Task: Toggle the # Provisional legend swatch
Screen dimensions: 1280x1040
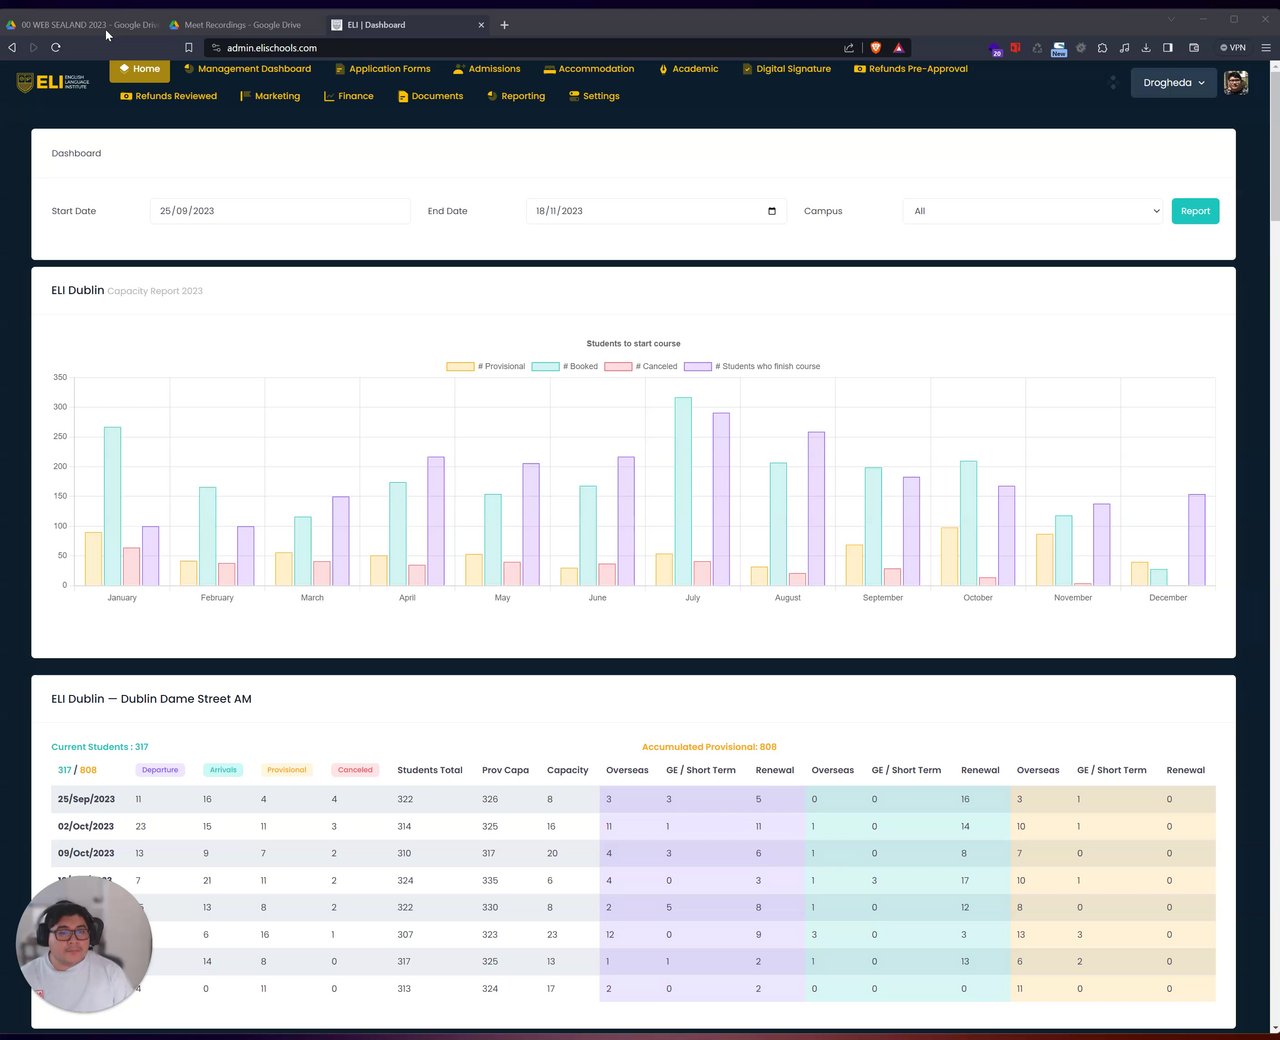Action: [460, 367]
